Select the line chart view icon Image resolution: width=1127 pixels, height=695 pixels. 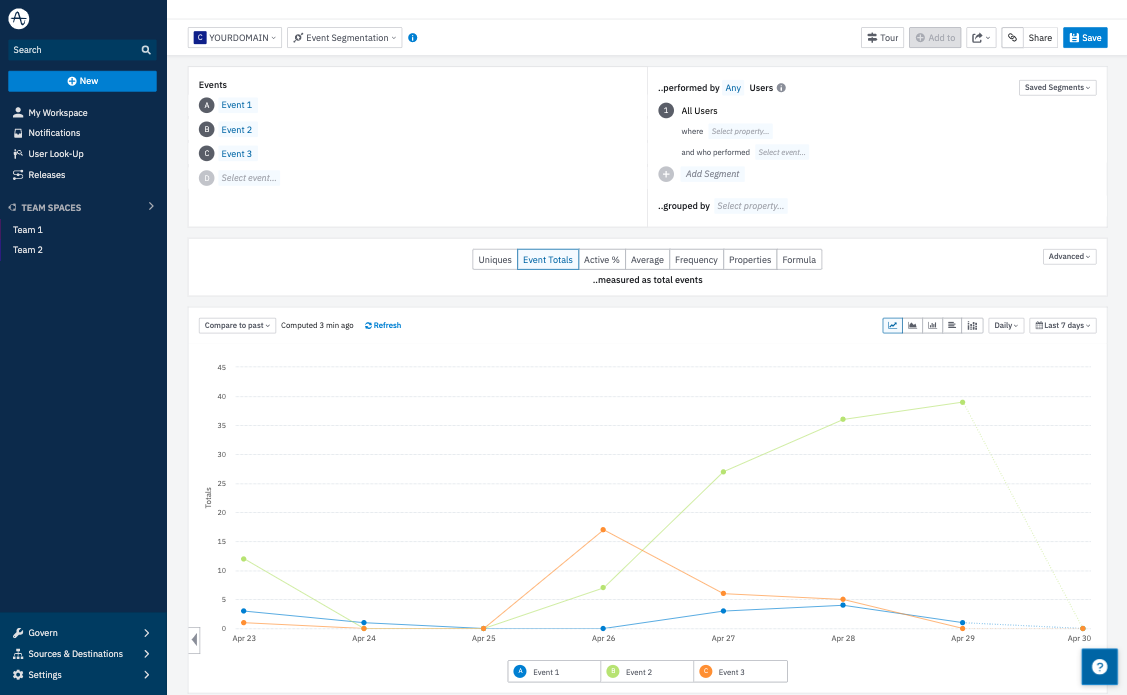[892, 326]
